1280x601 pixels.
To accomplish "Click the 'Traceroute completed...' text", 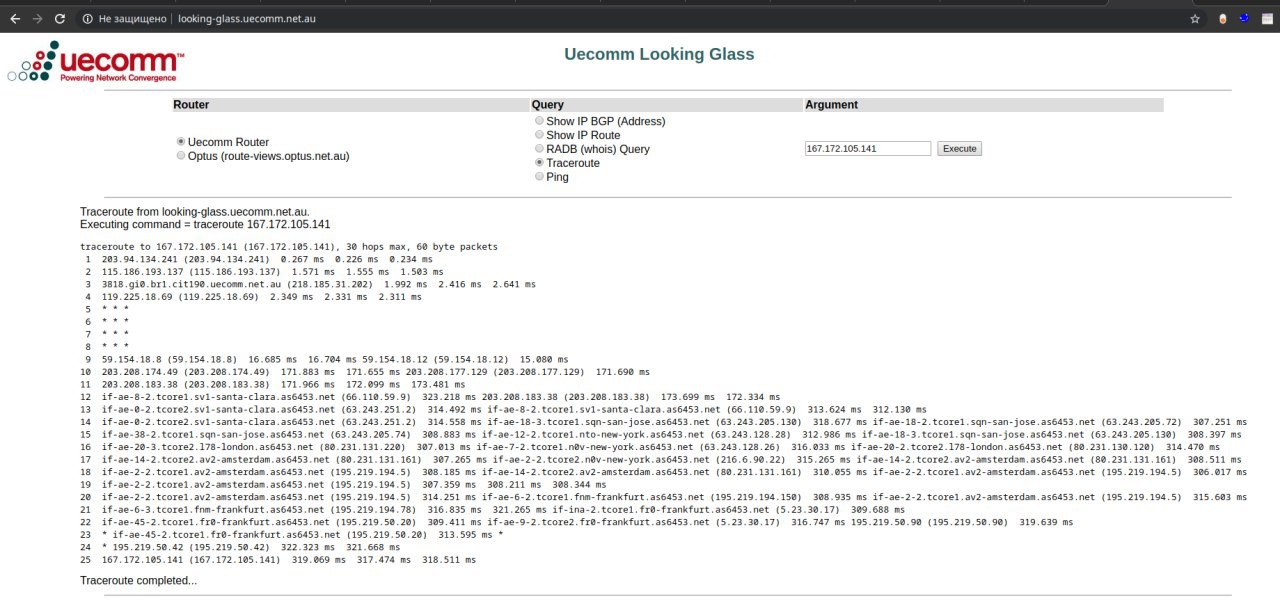I will pos(139,580).
